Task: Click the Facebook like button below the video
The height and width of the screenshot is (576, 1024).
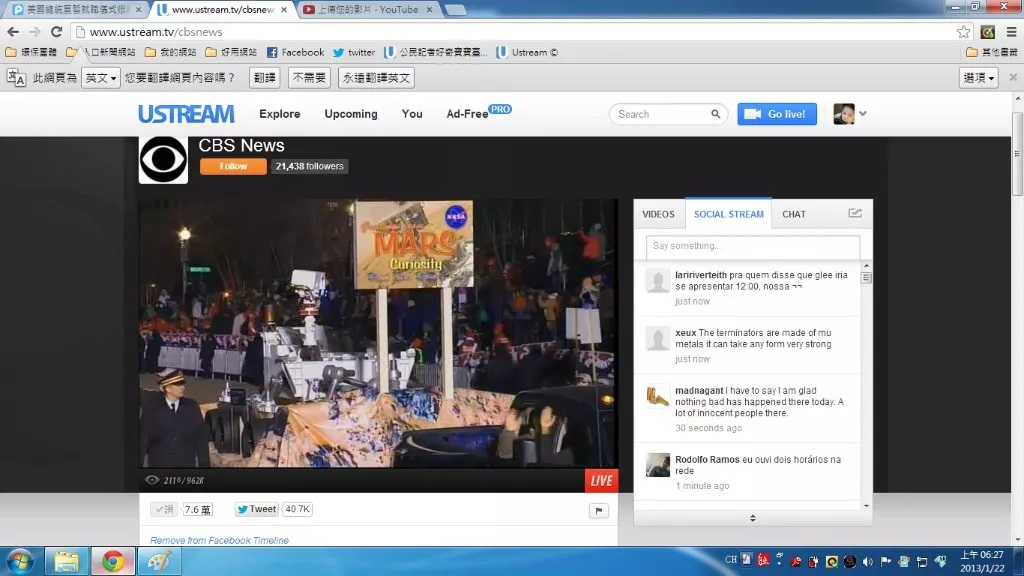Action: coord(163,509)
